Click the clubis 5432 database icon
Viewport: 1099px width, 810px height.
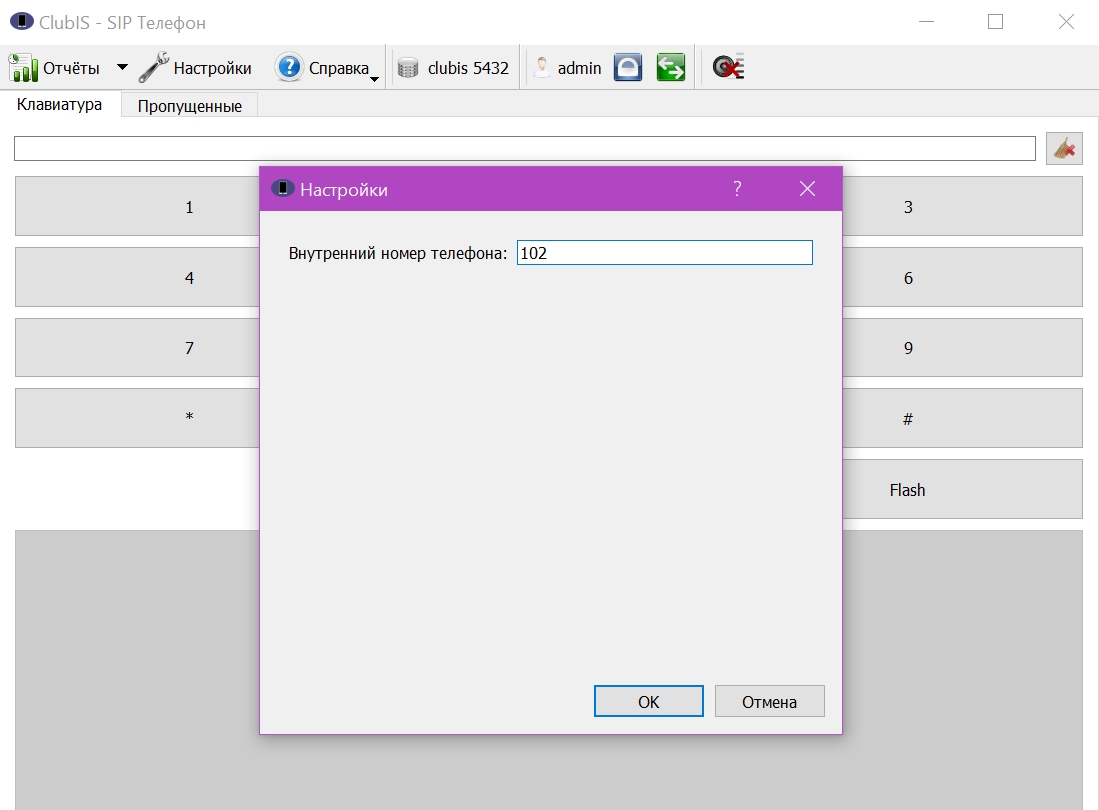click(x=408, y=68)
